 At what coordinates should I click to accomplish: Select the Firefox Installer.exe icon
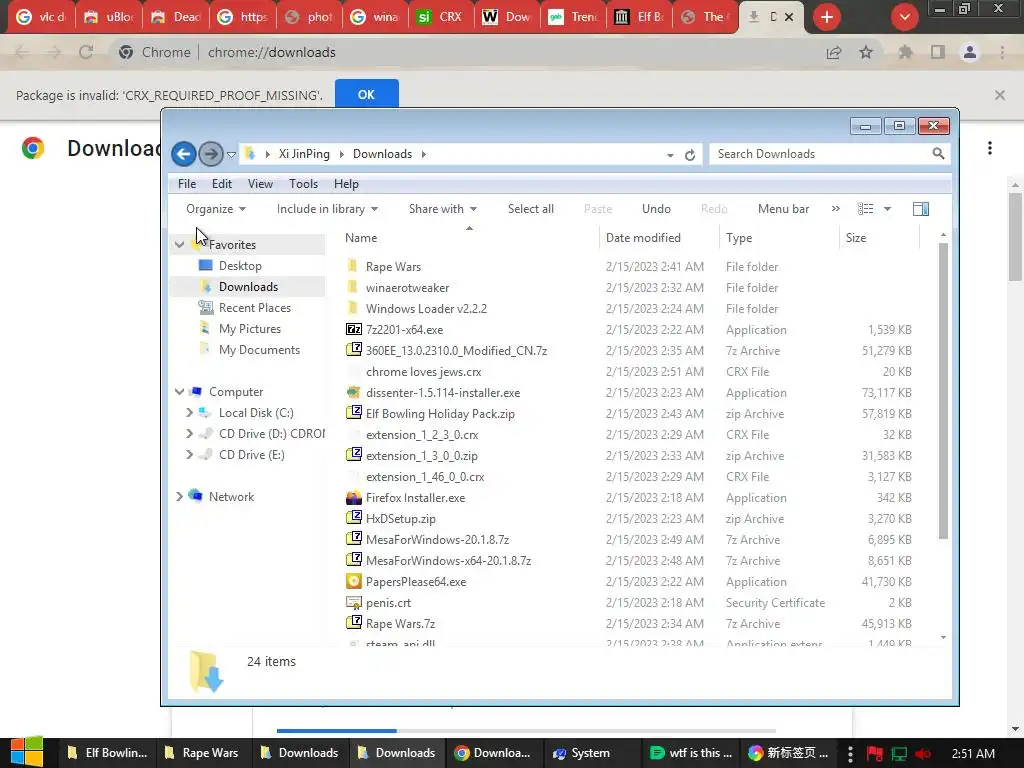tap(353, 498)
